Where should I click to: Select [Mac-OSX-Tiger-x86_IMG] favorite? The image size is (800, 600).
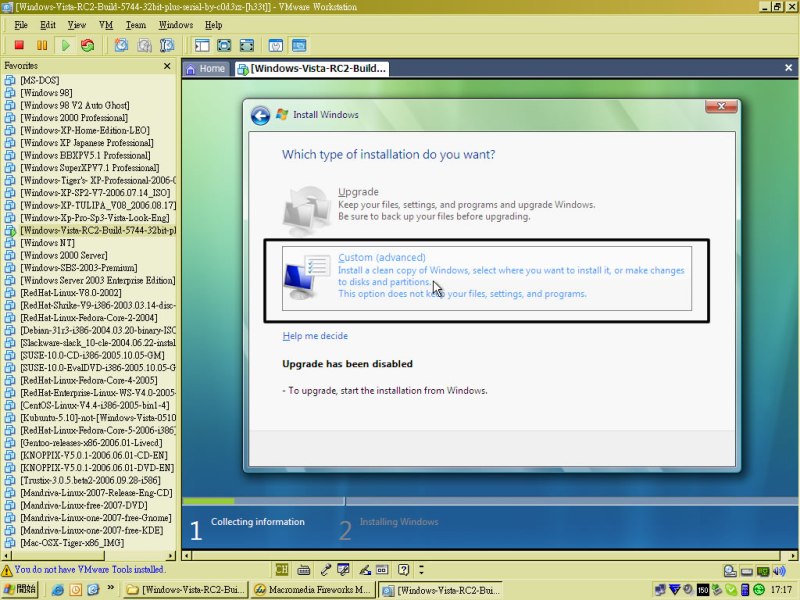[72, 543]
